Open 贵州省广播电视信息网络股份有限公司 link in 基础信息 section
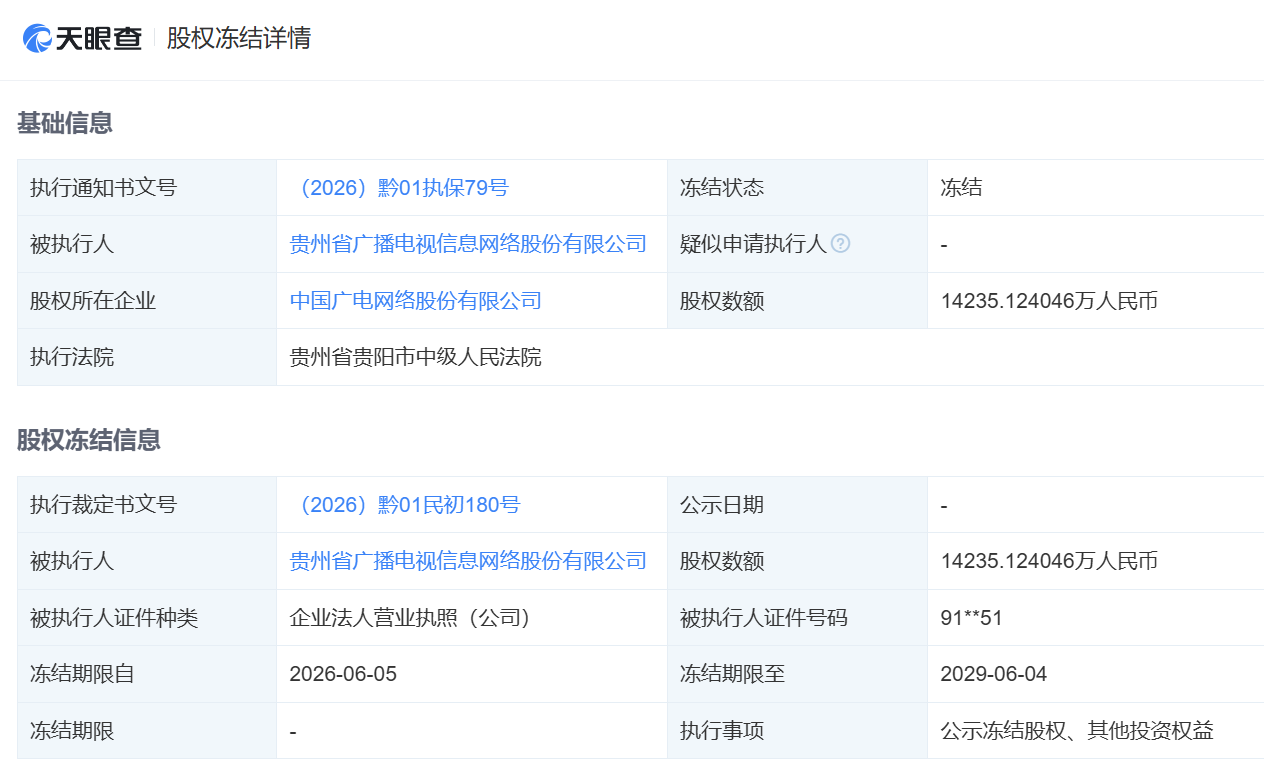Image resolution: width=1264 pixels, height=770 pixels. 468,244
